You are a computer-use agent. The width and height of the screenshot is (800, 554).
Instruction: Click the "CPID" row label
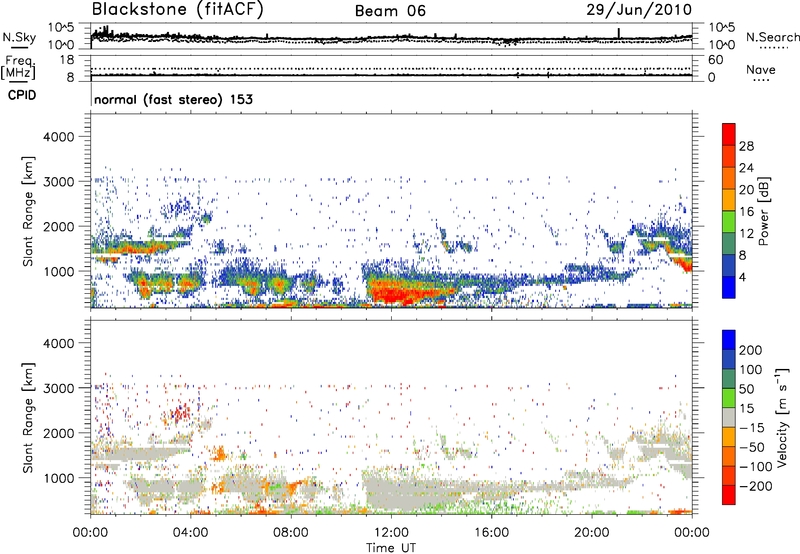point(22,95)
